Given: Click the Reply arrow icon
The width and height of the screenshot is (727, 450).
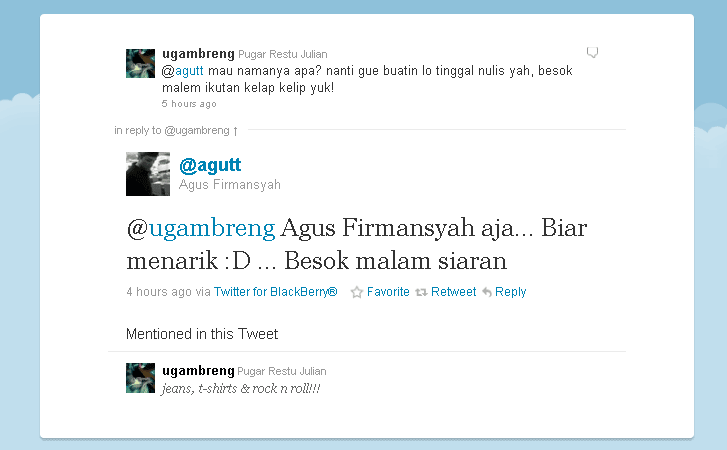Looking at the screenshot, I should 487,292.
